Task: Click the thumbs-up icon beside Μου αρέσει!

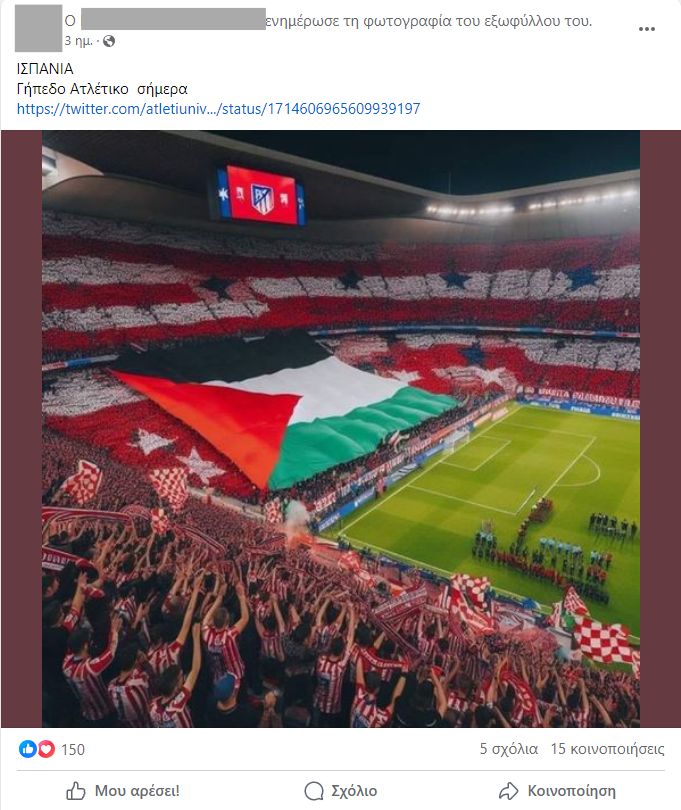Action: coord(76,791)
